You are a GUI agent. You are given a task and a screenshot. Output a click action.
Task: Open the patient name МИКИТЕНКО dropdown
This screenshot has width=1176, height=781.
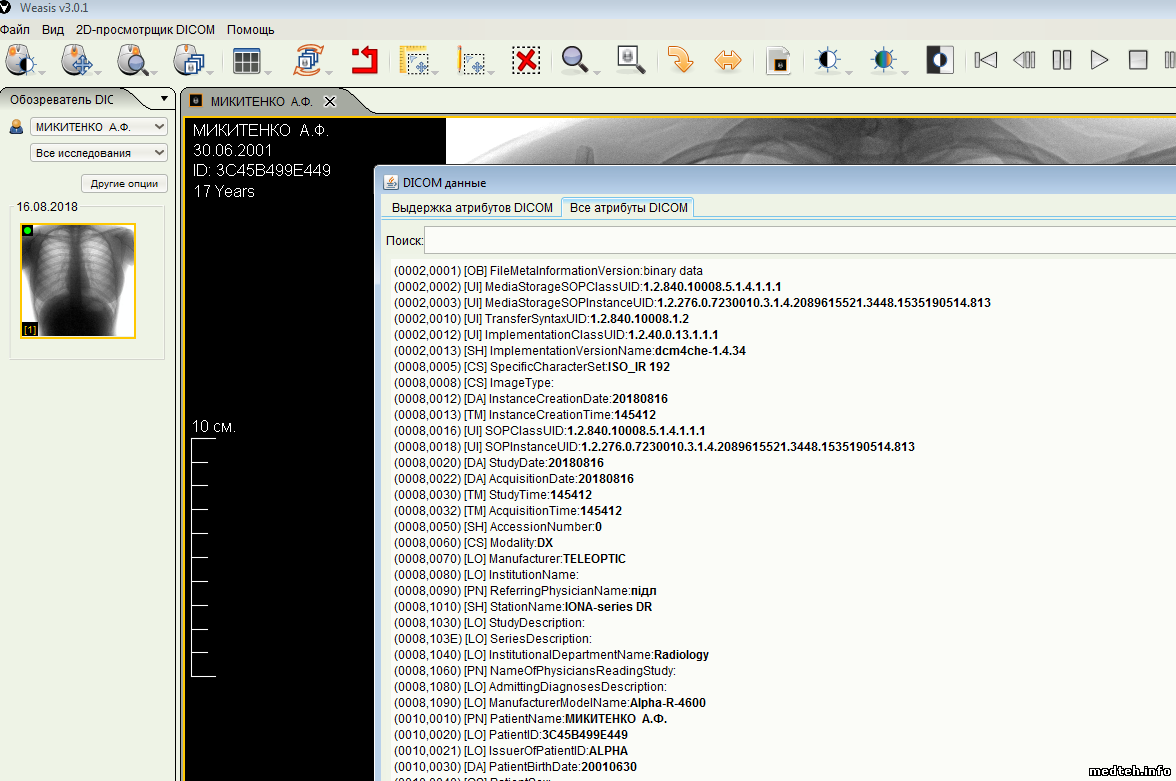[x=98, y=127]
